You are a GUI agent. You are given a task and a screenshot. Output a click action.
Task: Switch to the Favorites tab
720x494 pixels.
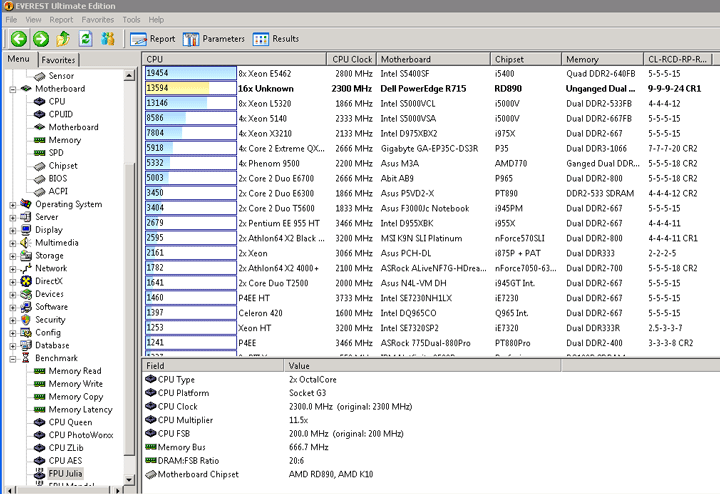(58, 60)
